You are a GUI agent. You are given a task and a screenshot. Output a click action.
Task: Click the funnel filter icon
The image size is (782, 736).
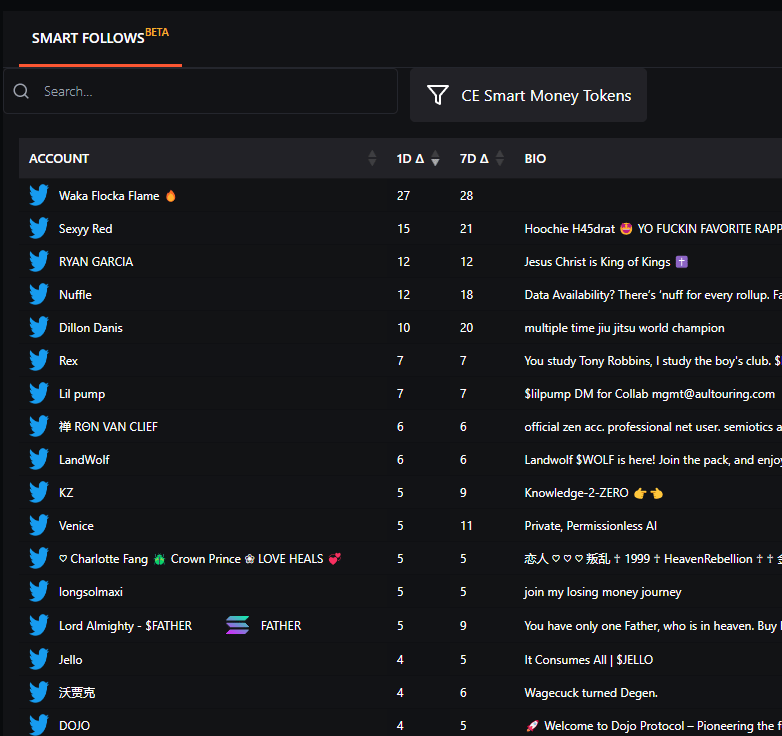click(437, 95)
